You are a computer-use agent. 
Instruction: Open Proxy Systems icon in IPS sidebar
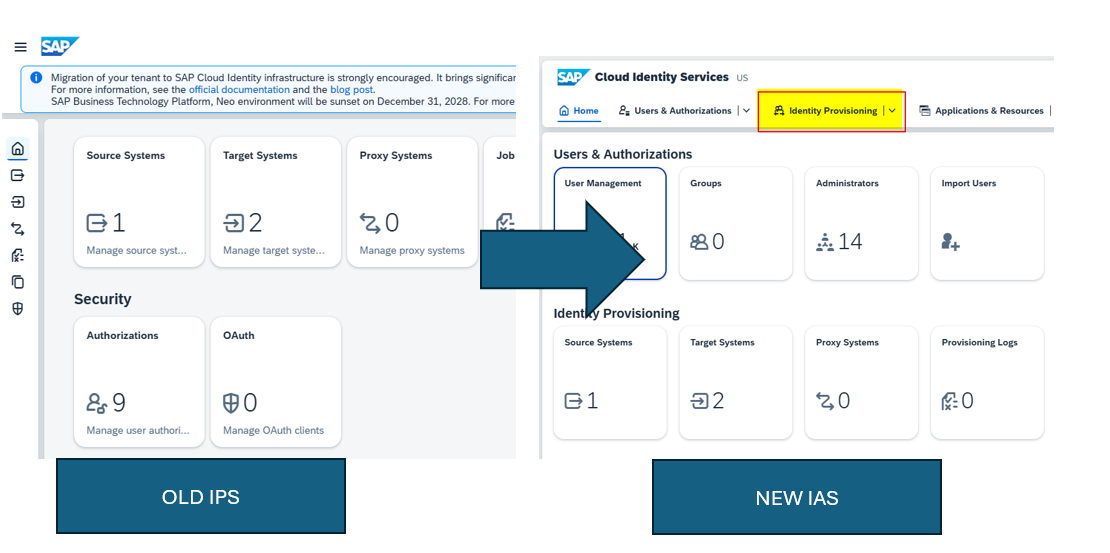18,229
